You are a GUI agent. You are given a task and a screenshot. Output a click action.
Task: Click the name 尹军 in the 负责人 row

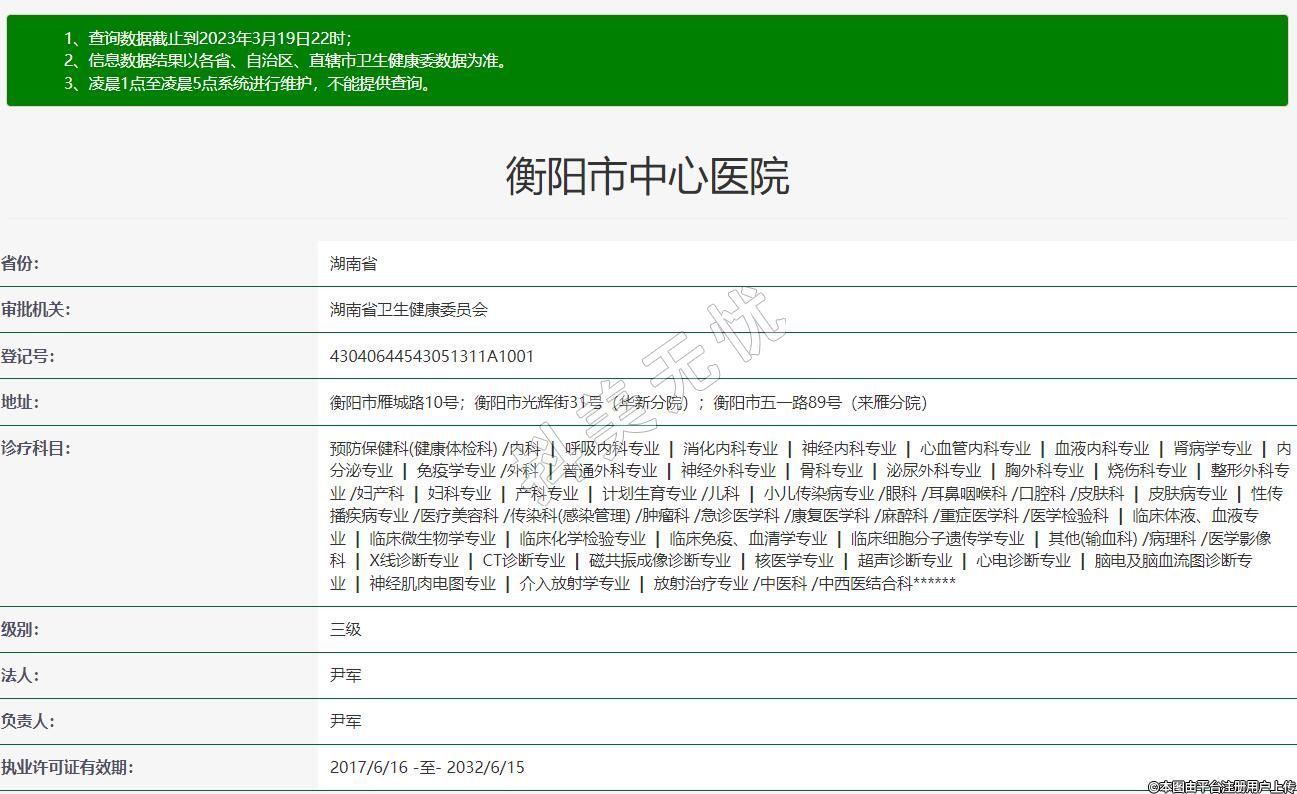345,722
